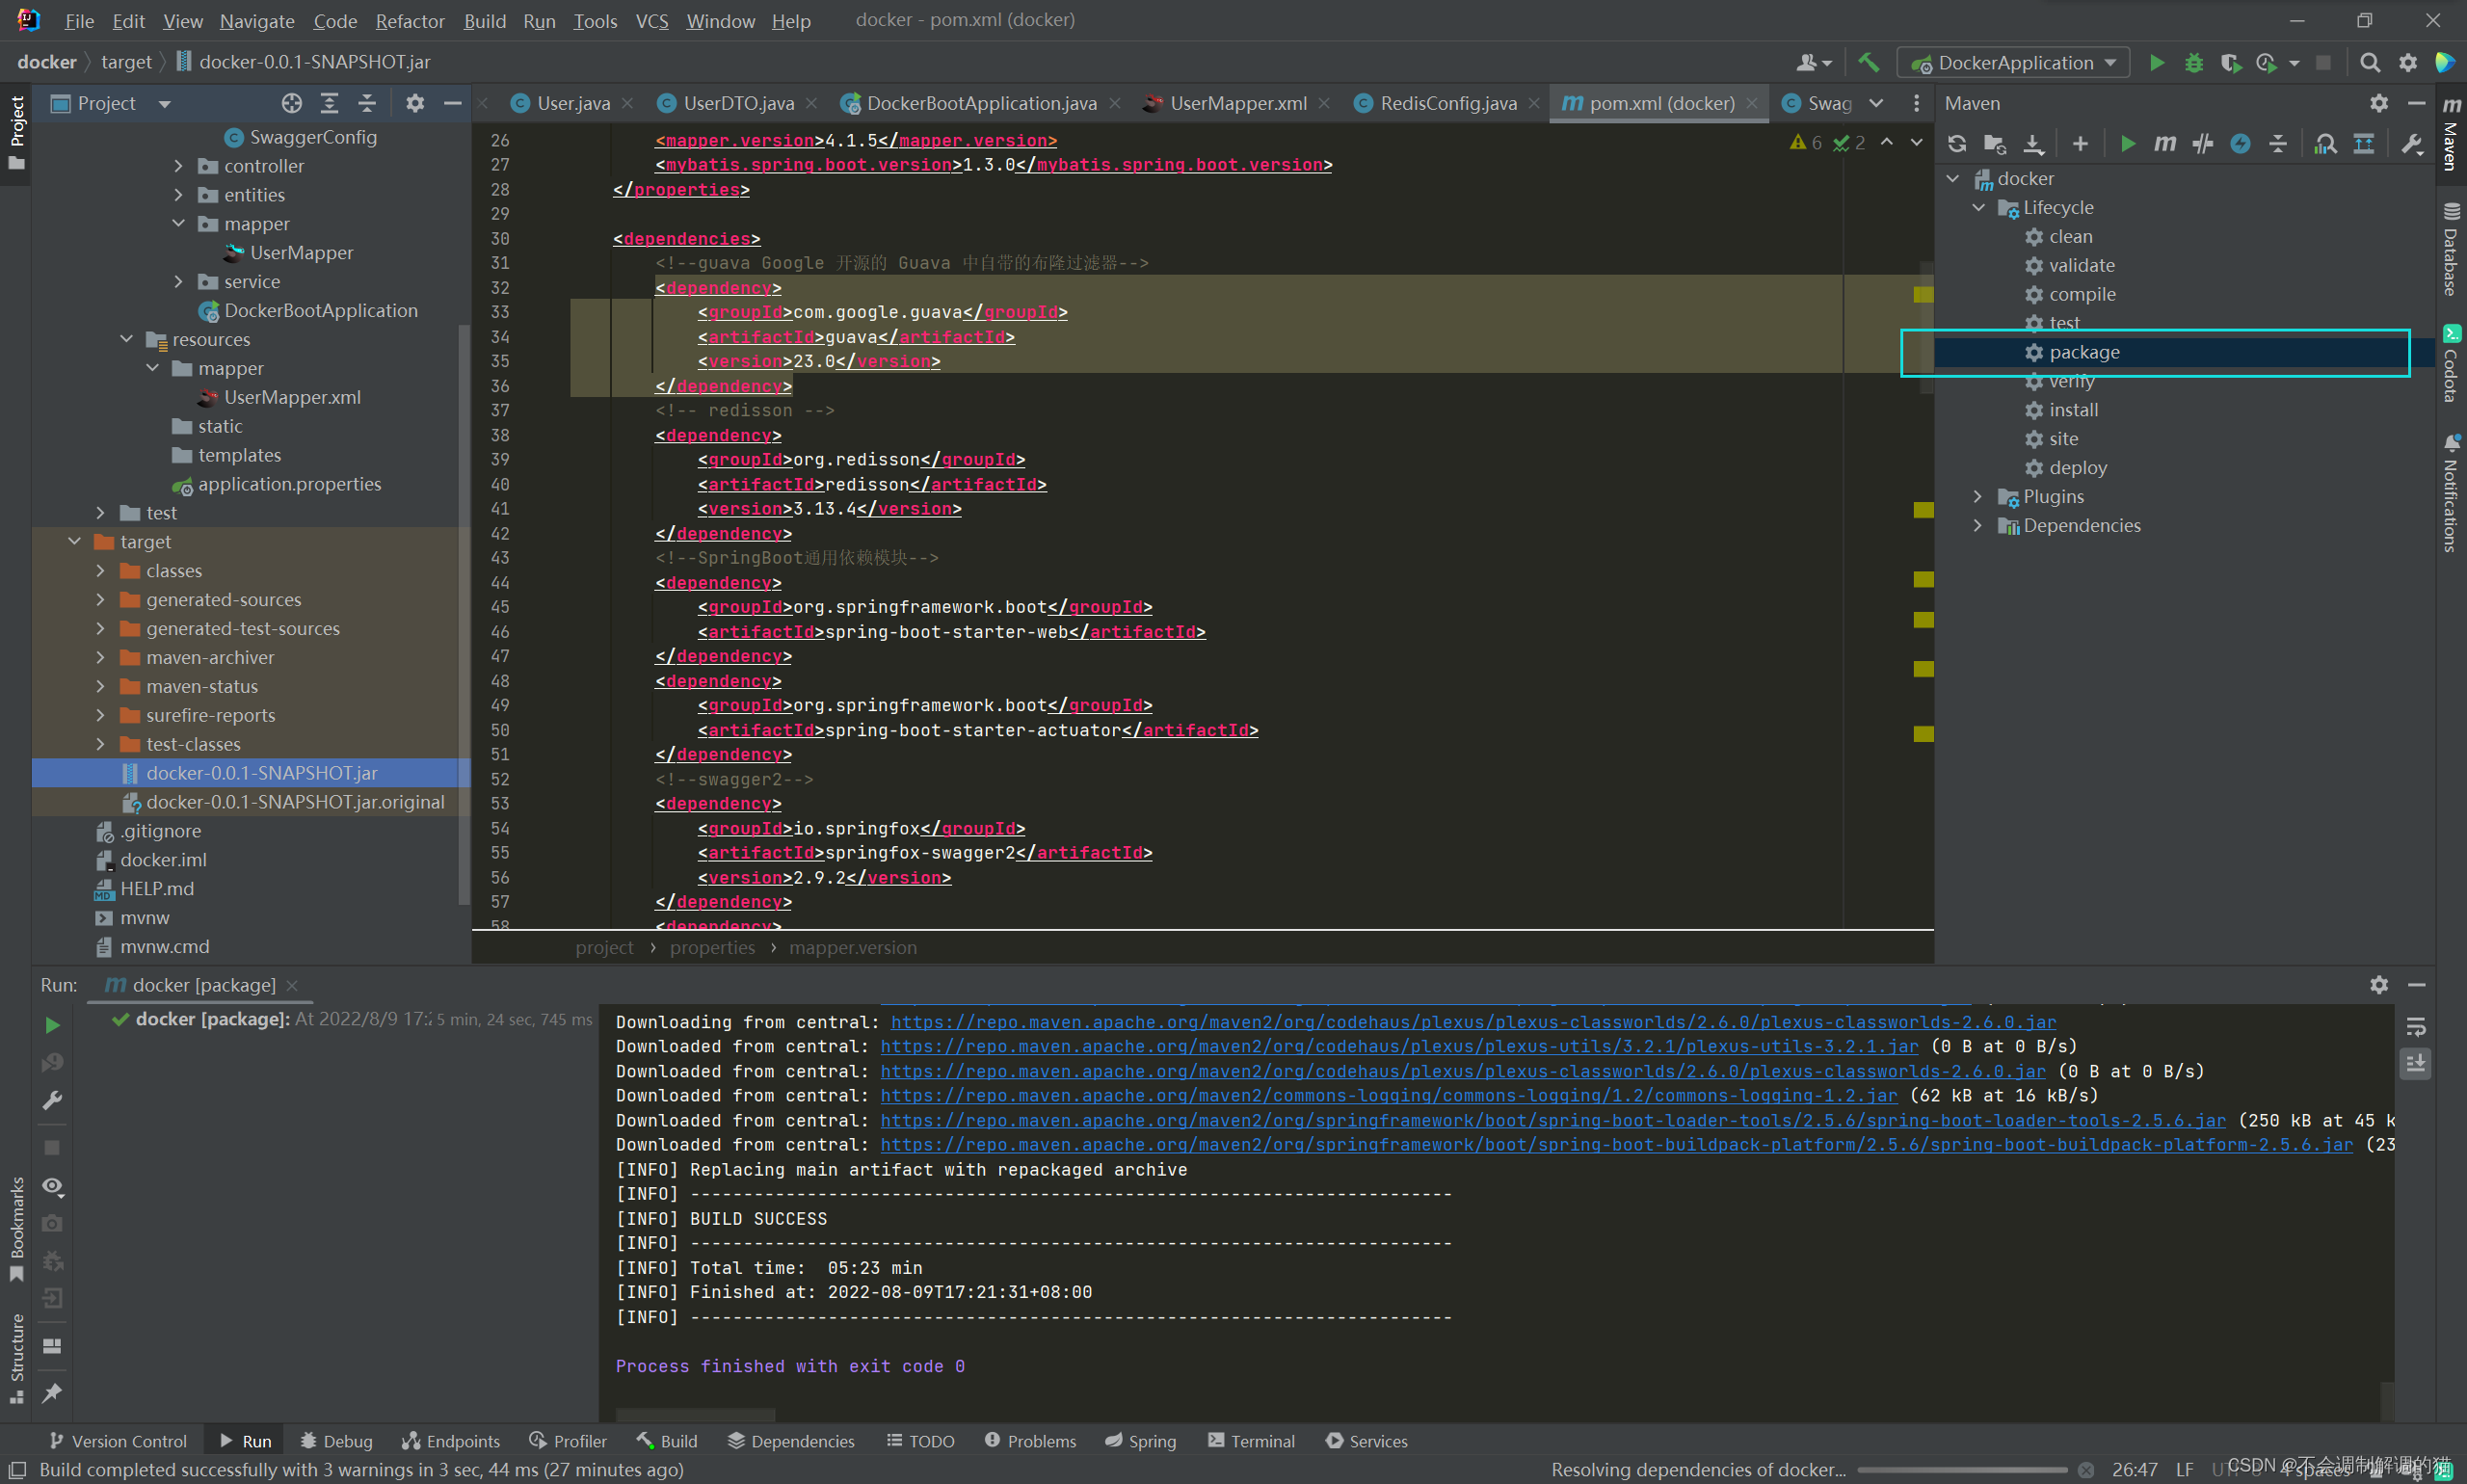The height and width of the screenshot is (1484, 2467).
Task: Expand the Dependencies node in Maven panel
Action: 1977,526
